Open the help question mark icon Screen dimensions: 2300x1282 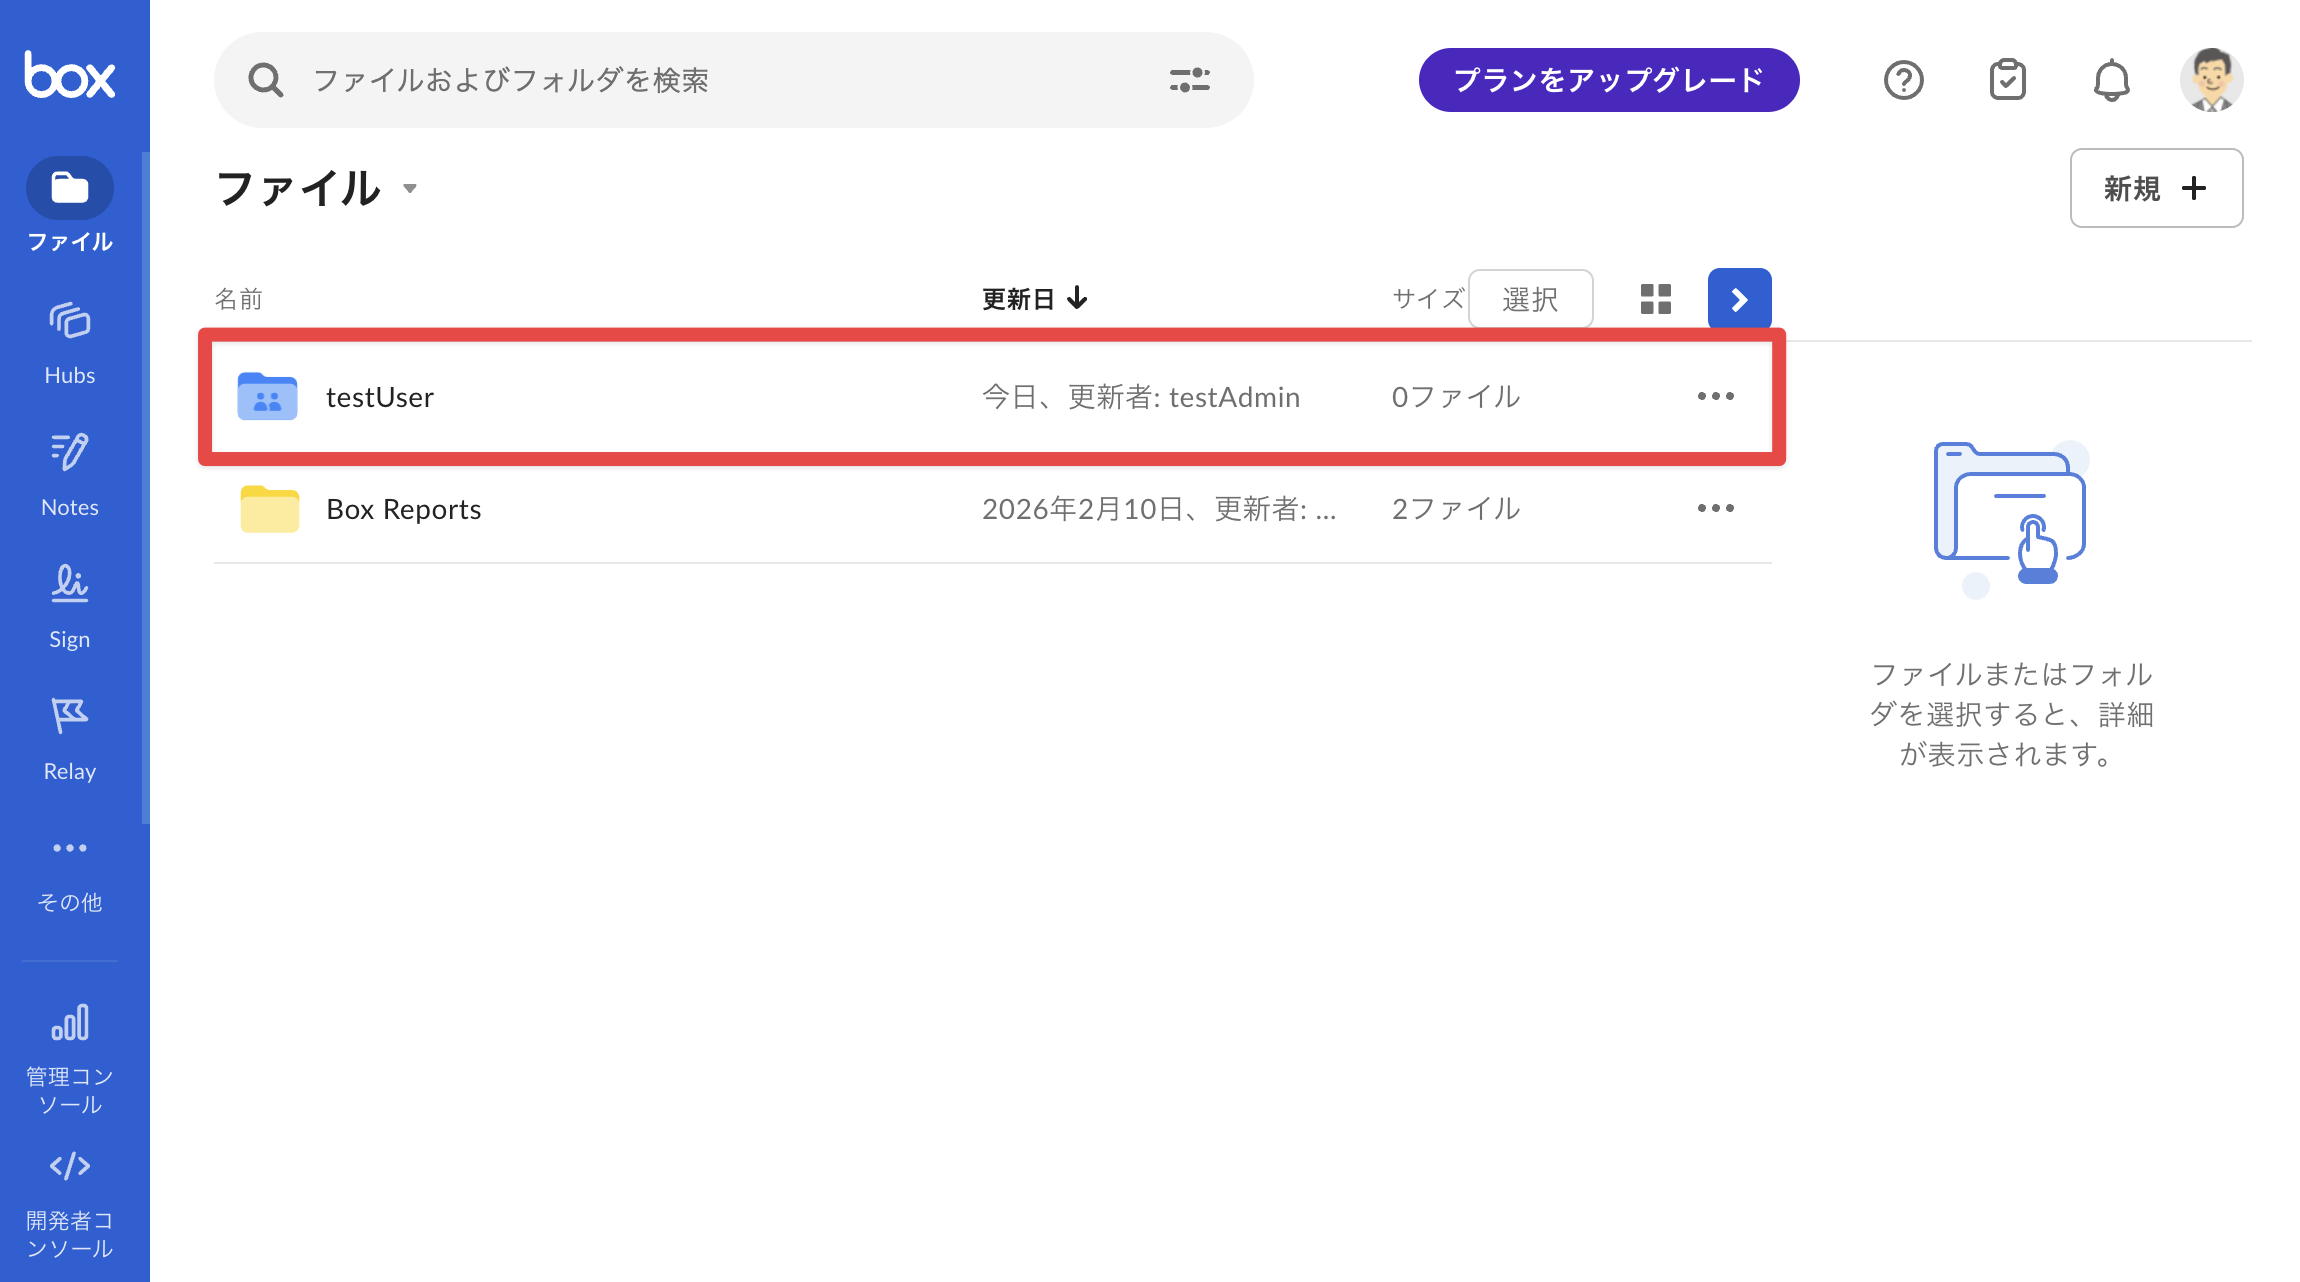pyautogui.click(x=1904, y=80)
